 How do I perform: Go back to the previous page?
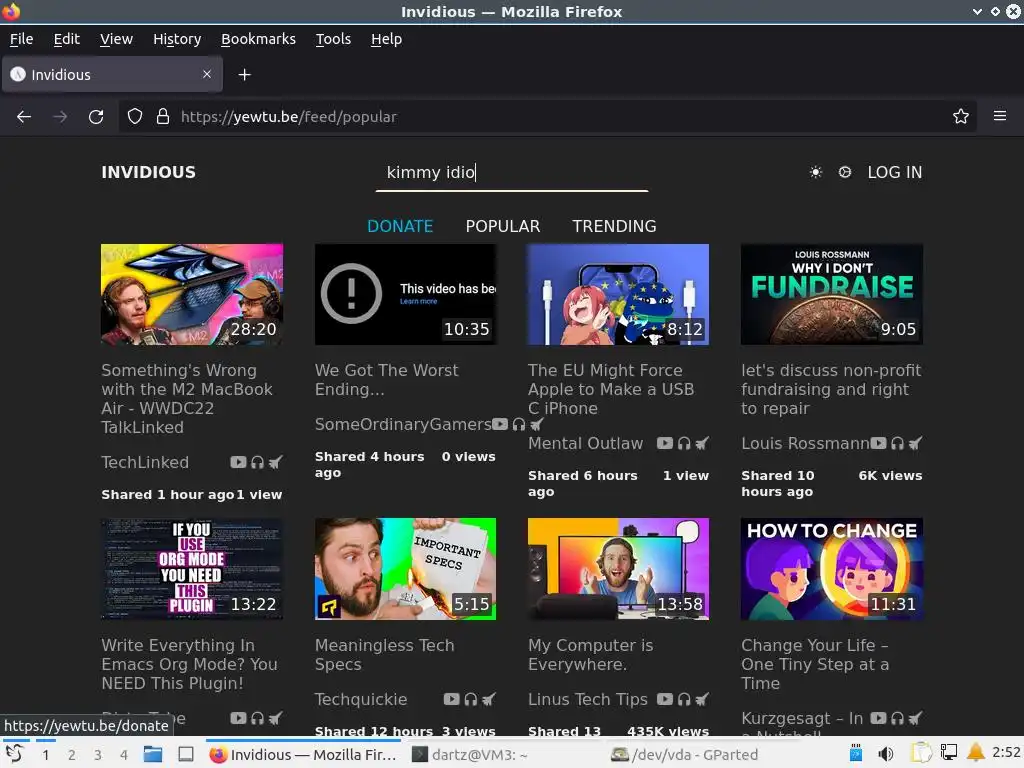pos(24,117)
